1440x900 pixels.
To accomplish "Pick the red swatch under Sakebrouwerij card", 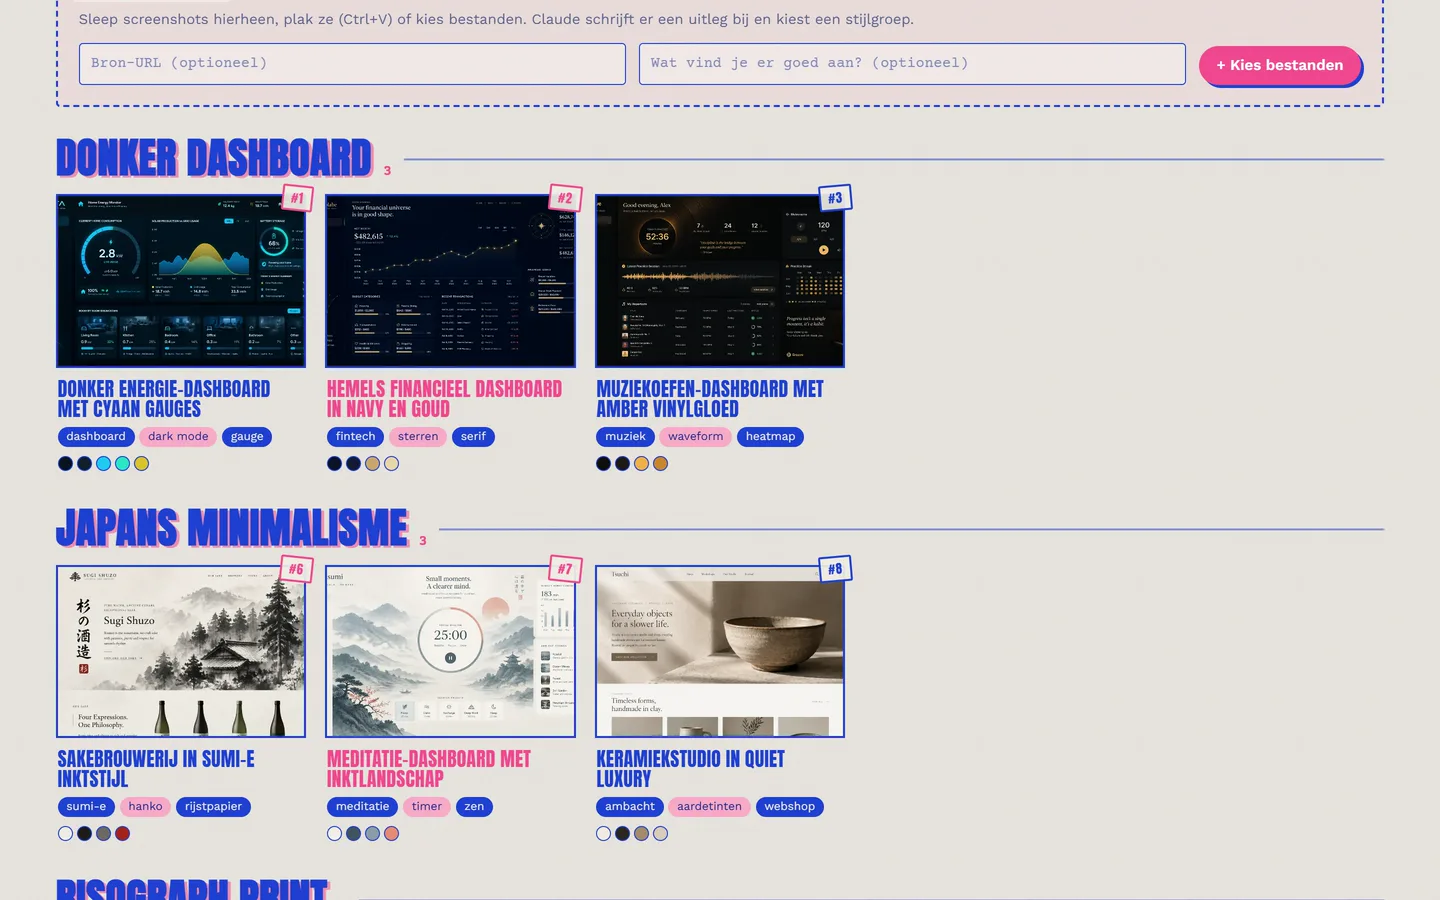I will (x=122, y=834).
